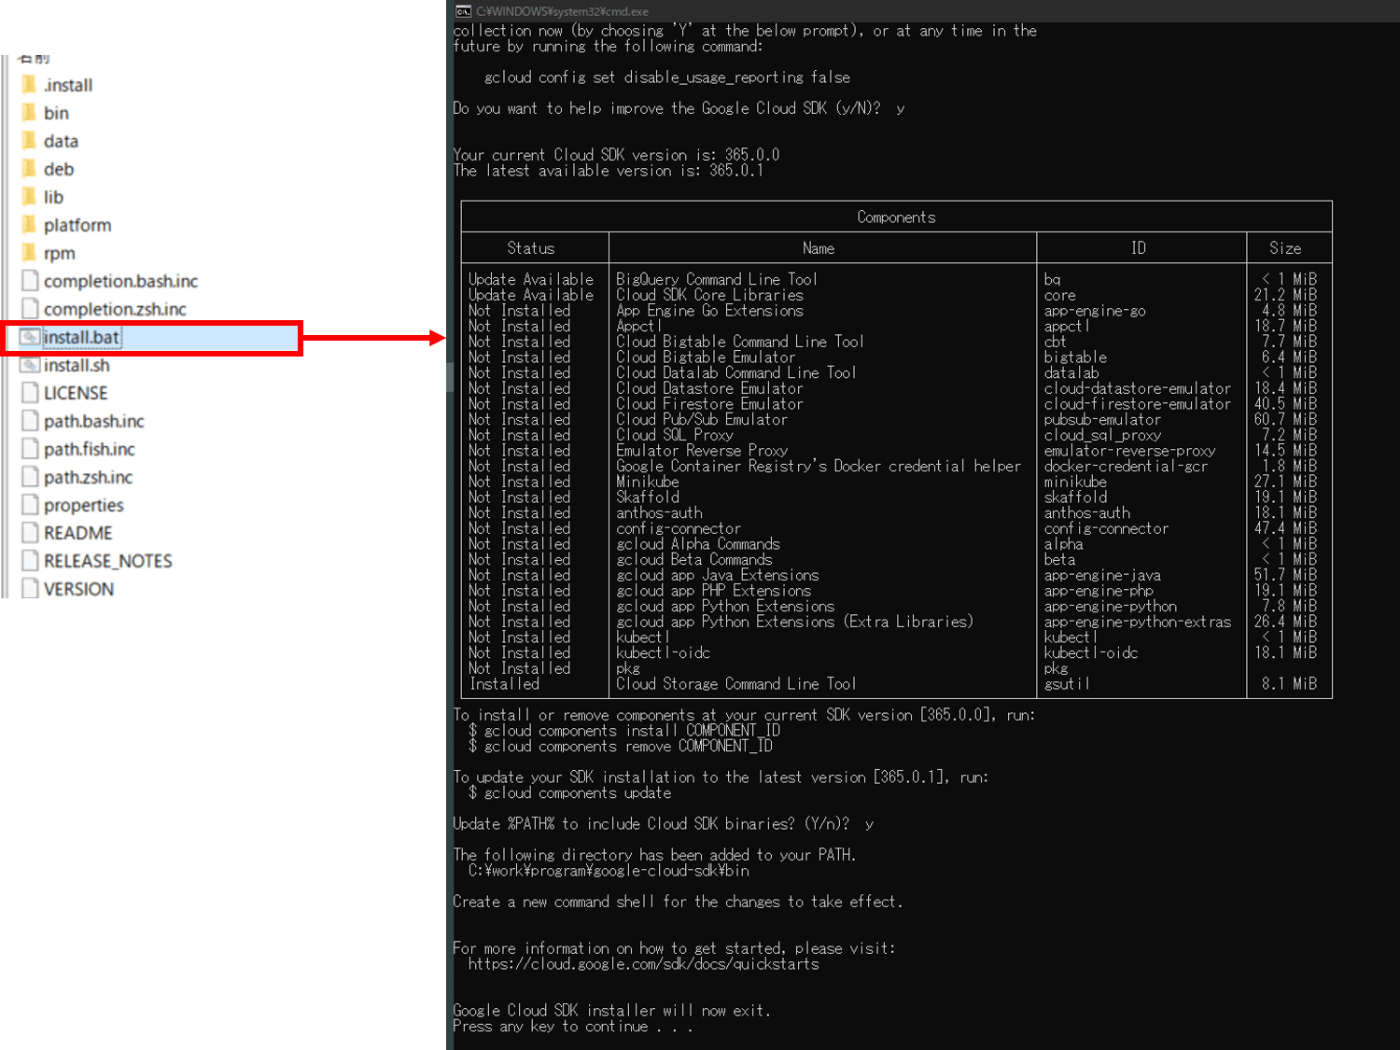Image resolution: width=1400 pixels, height=1050 pixels.
Task: Open the lib folder
Action: [x=52, y=196]
